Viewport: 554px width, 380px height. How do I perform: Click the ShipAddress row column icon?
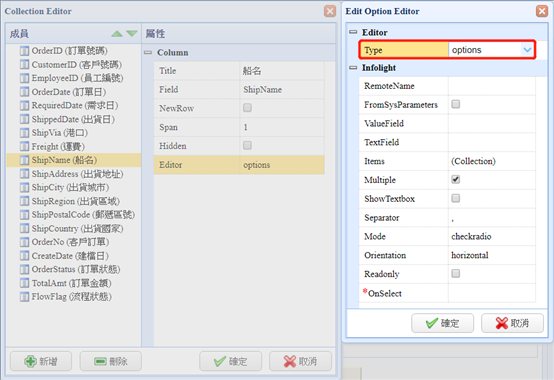point(24,174)
